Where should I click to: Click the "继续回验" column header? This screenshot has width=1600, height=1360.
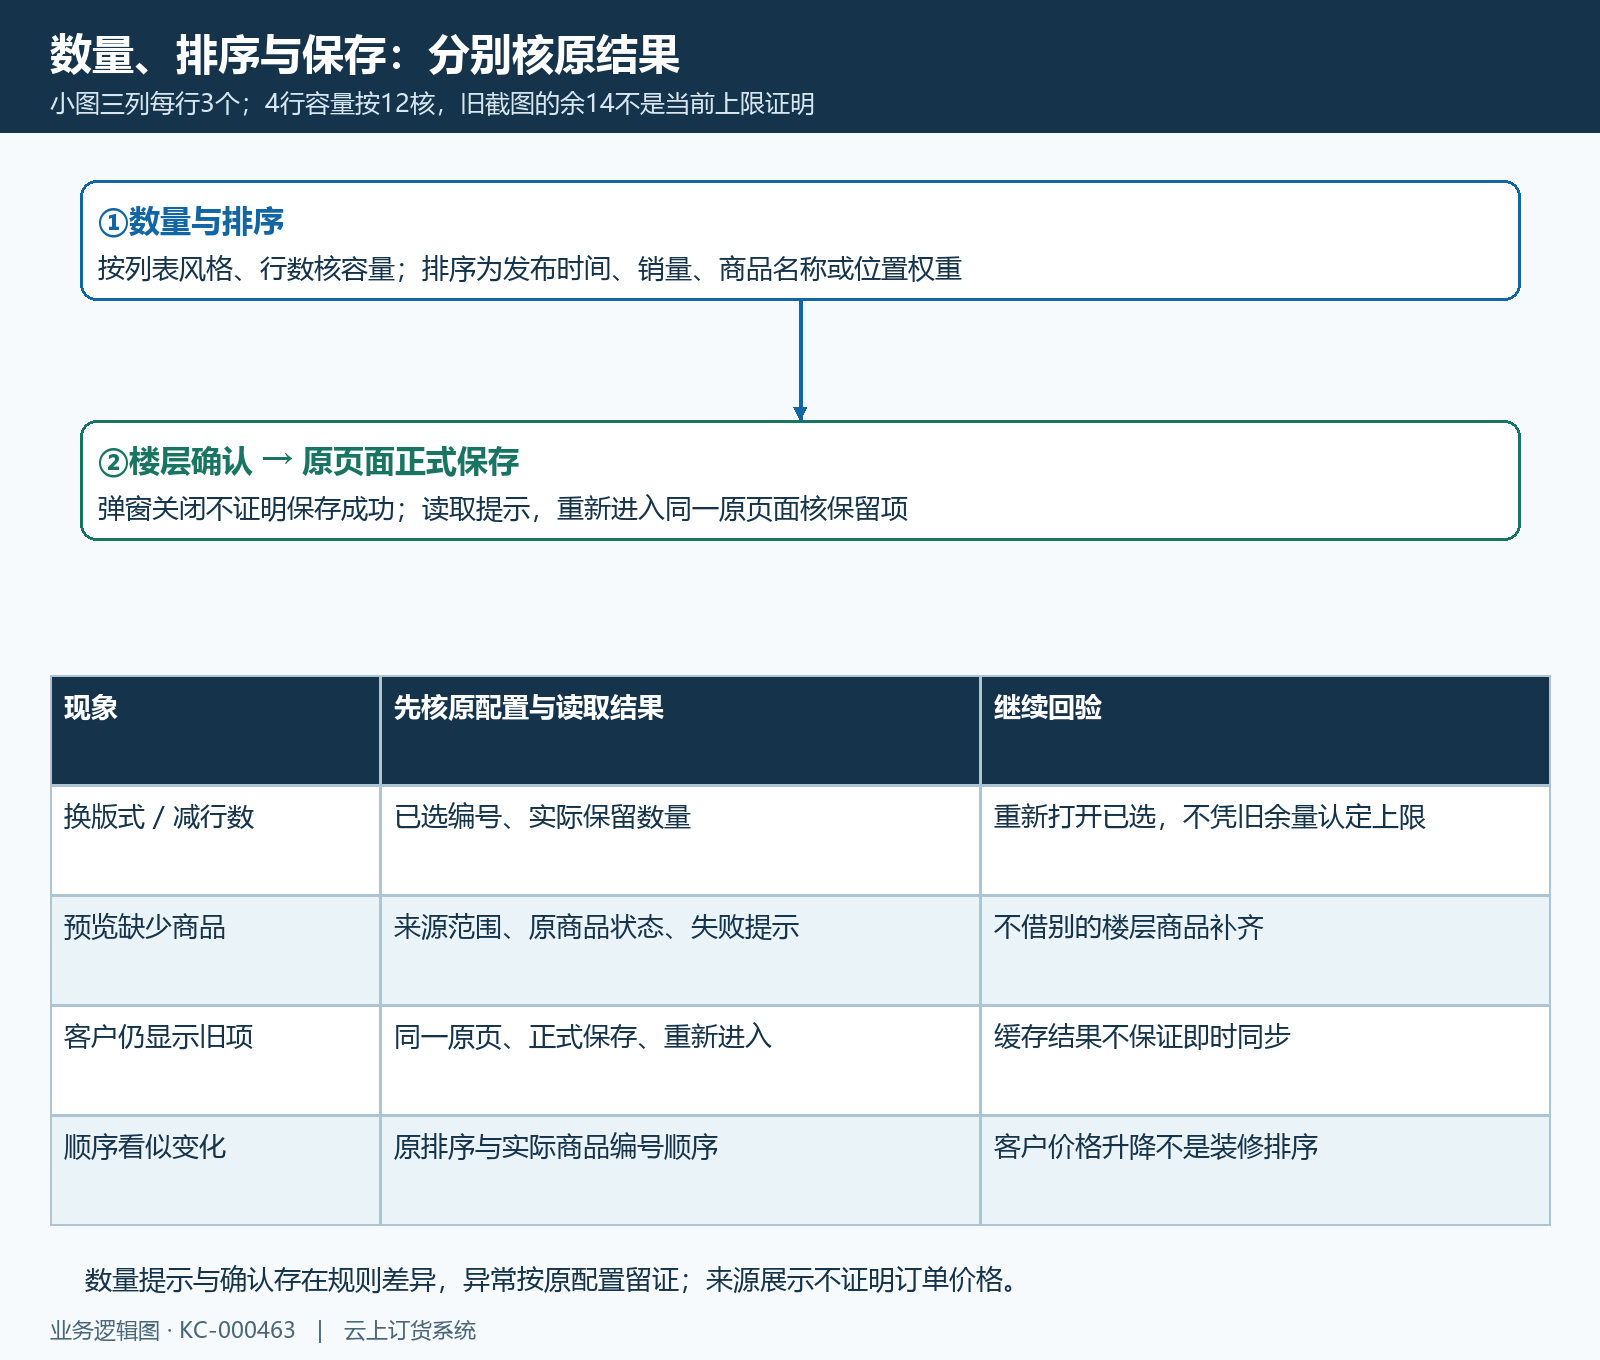[1265, 731]
